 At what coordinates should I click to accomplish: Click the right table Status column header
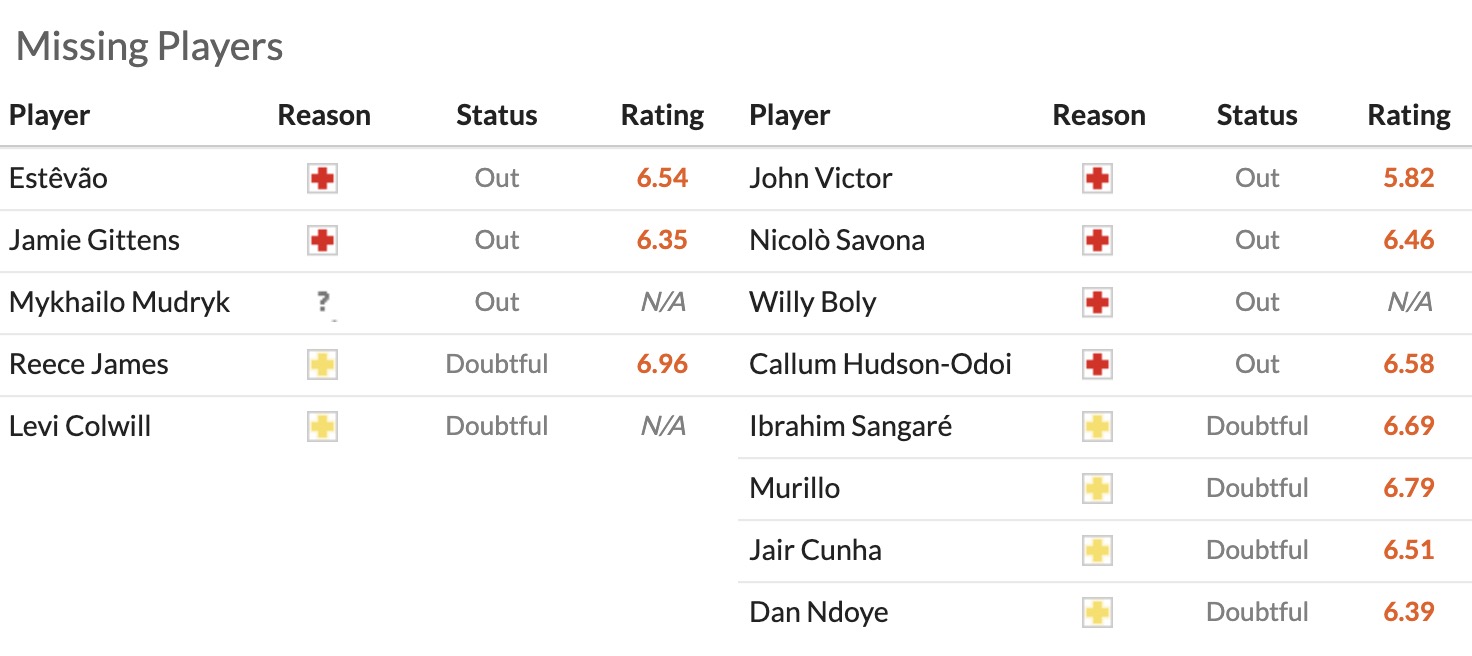pyautogui.click(x=1257, y=115)
